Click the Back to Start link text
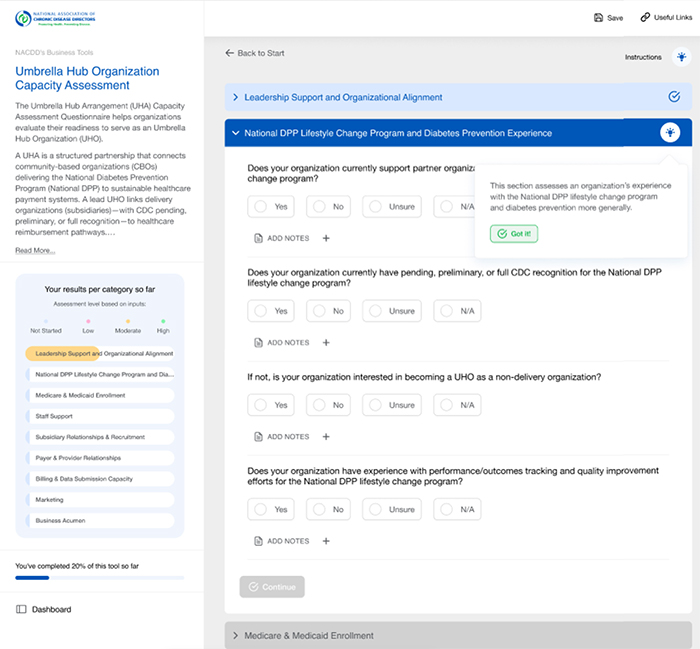700x649 pixels. click(261, 53)
